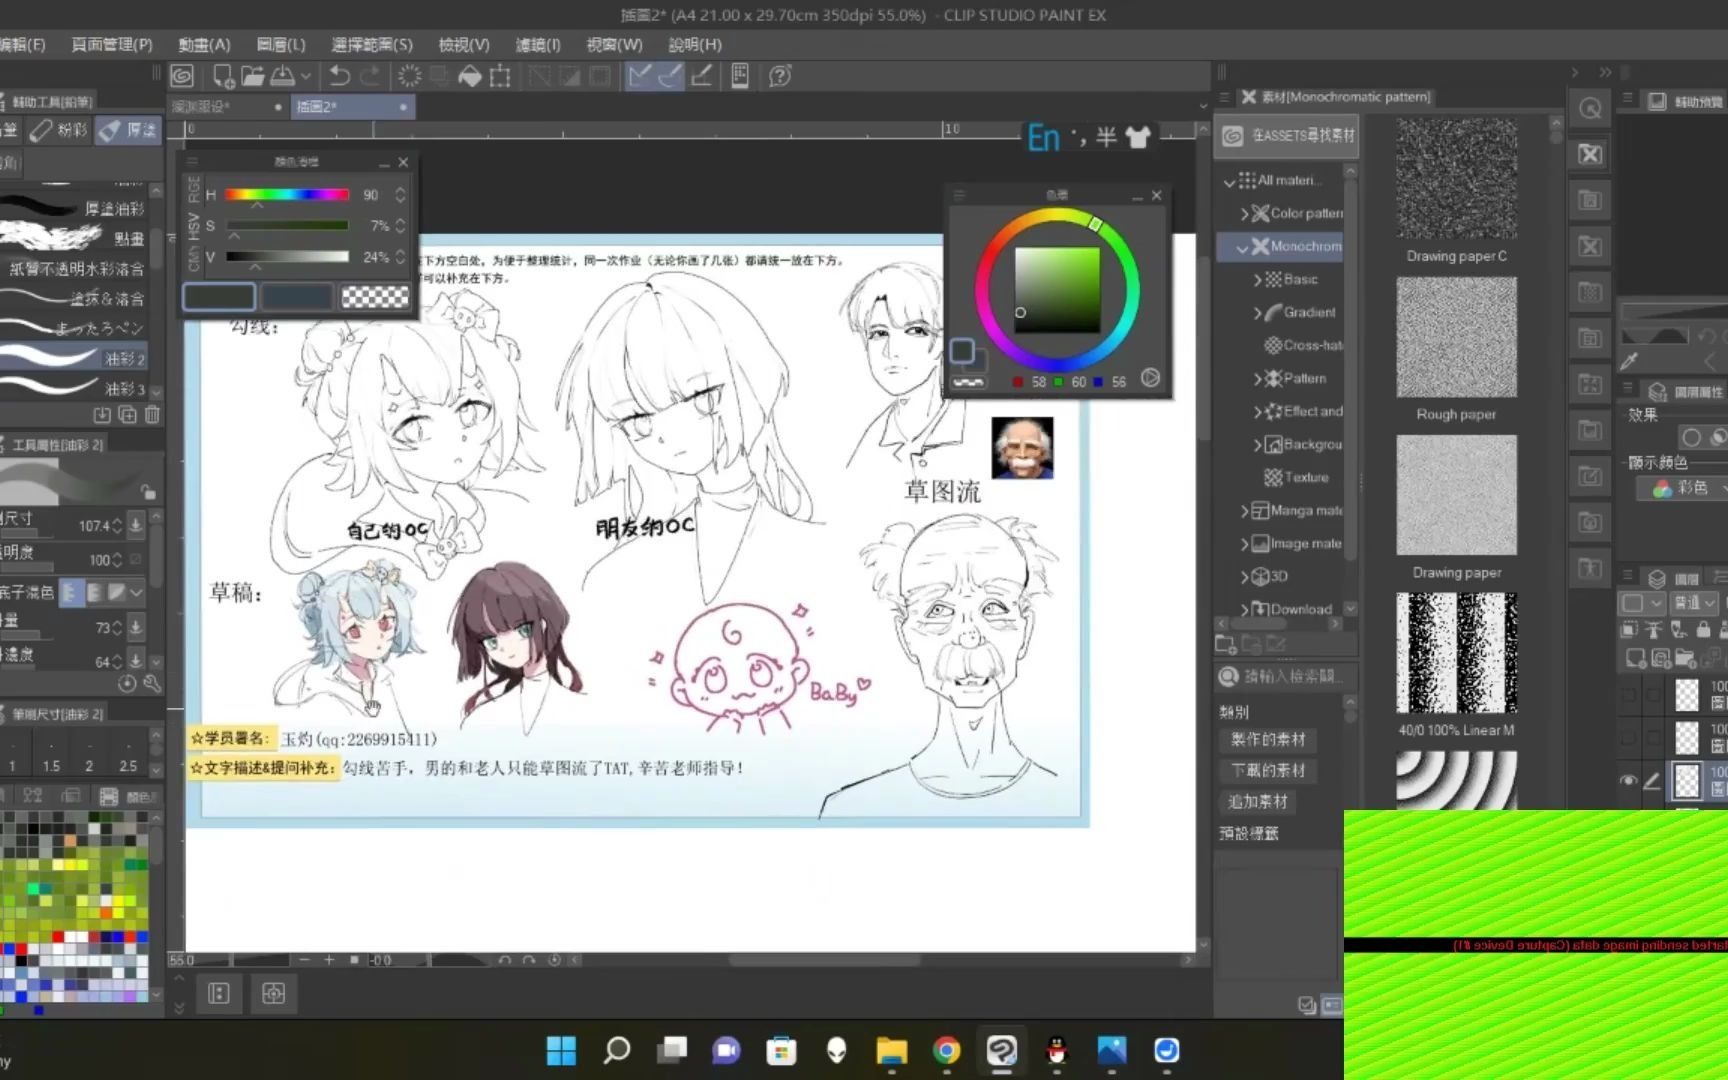Adjust the Hue slider in color panel

click(287, 195)
